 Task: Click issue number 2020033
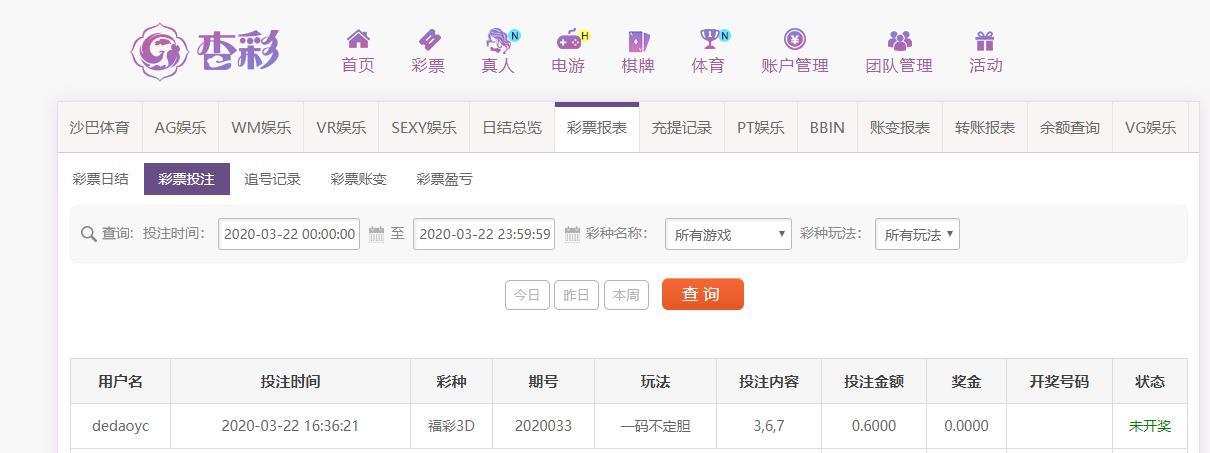tap(543, 426)
